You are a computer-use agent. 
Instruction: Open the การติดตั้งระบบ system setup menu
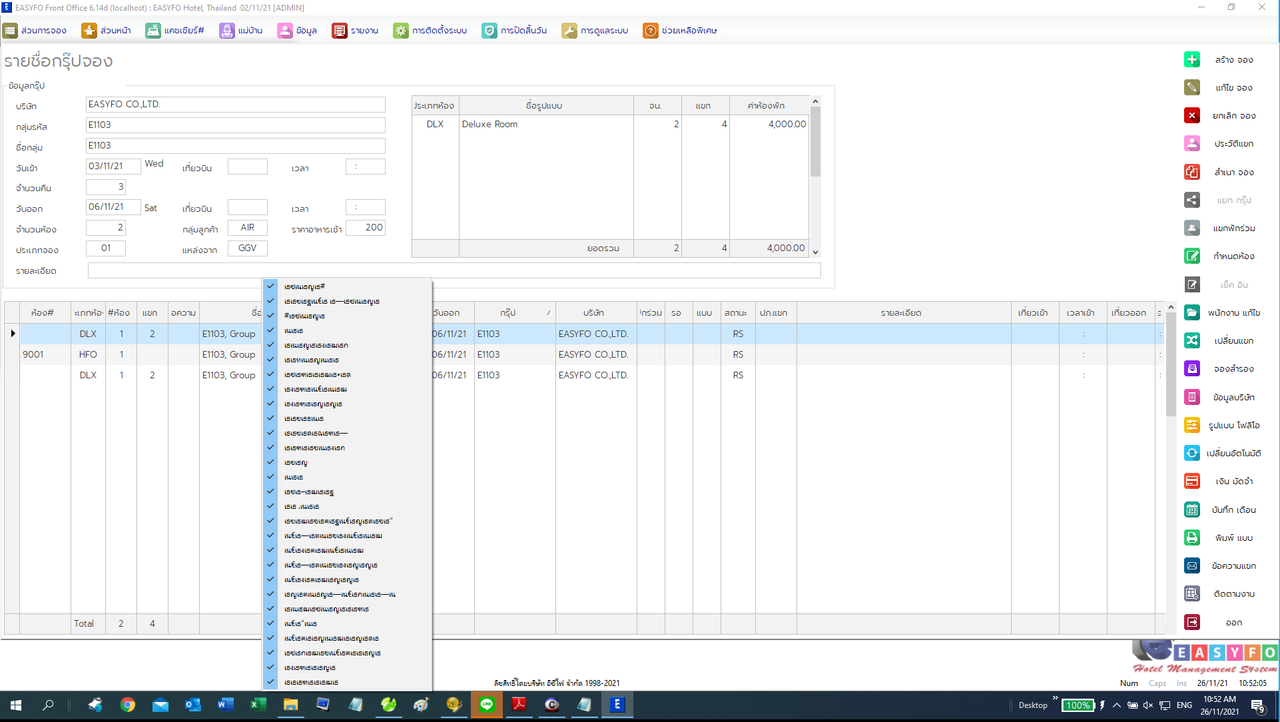click(430, 31)
